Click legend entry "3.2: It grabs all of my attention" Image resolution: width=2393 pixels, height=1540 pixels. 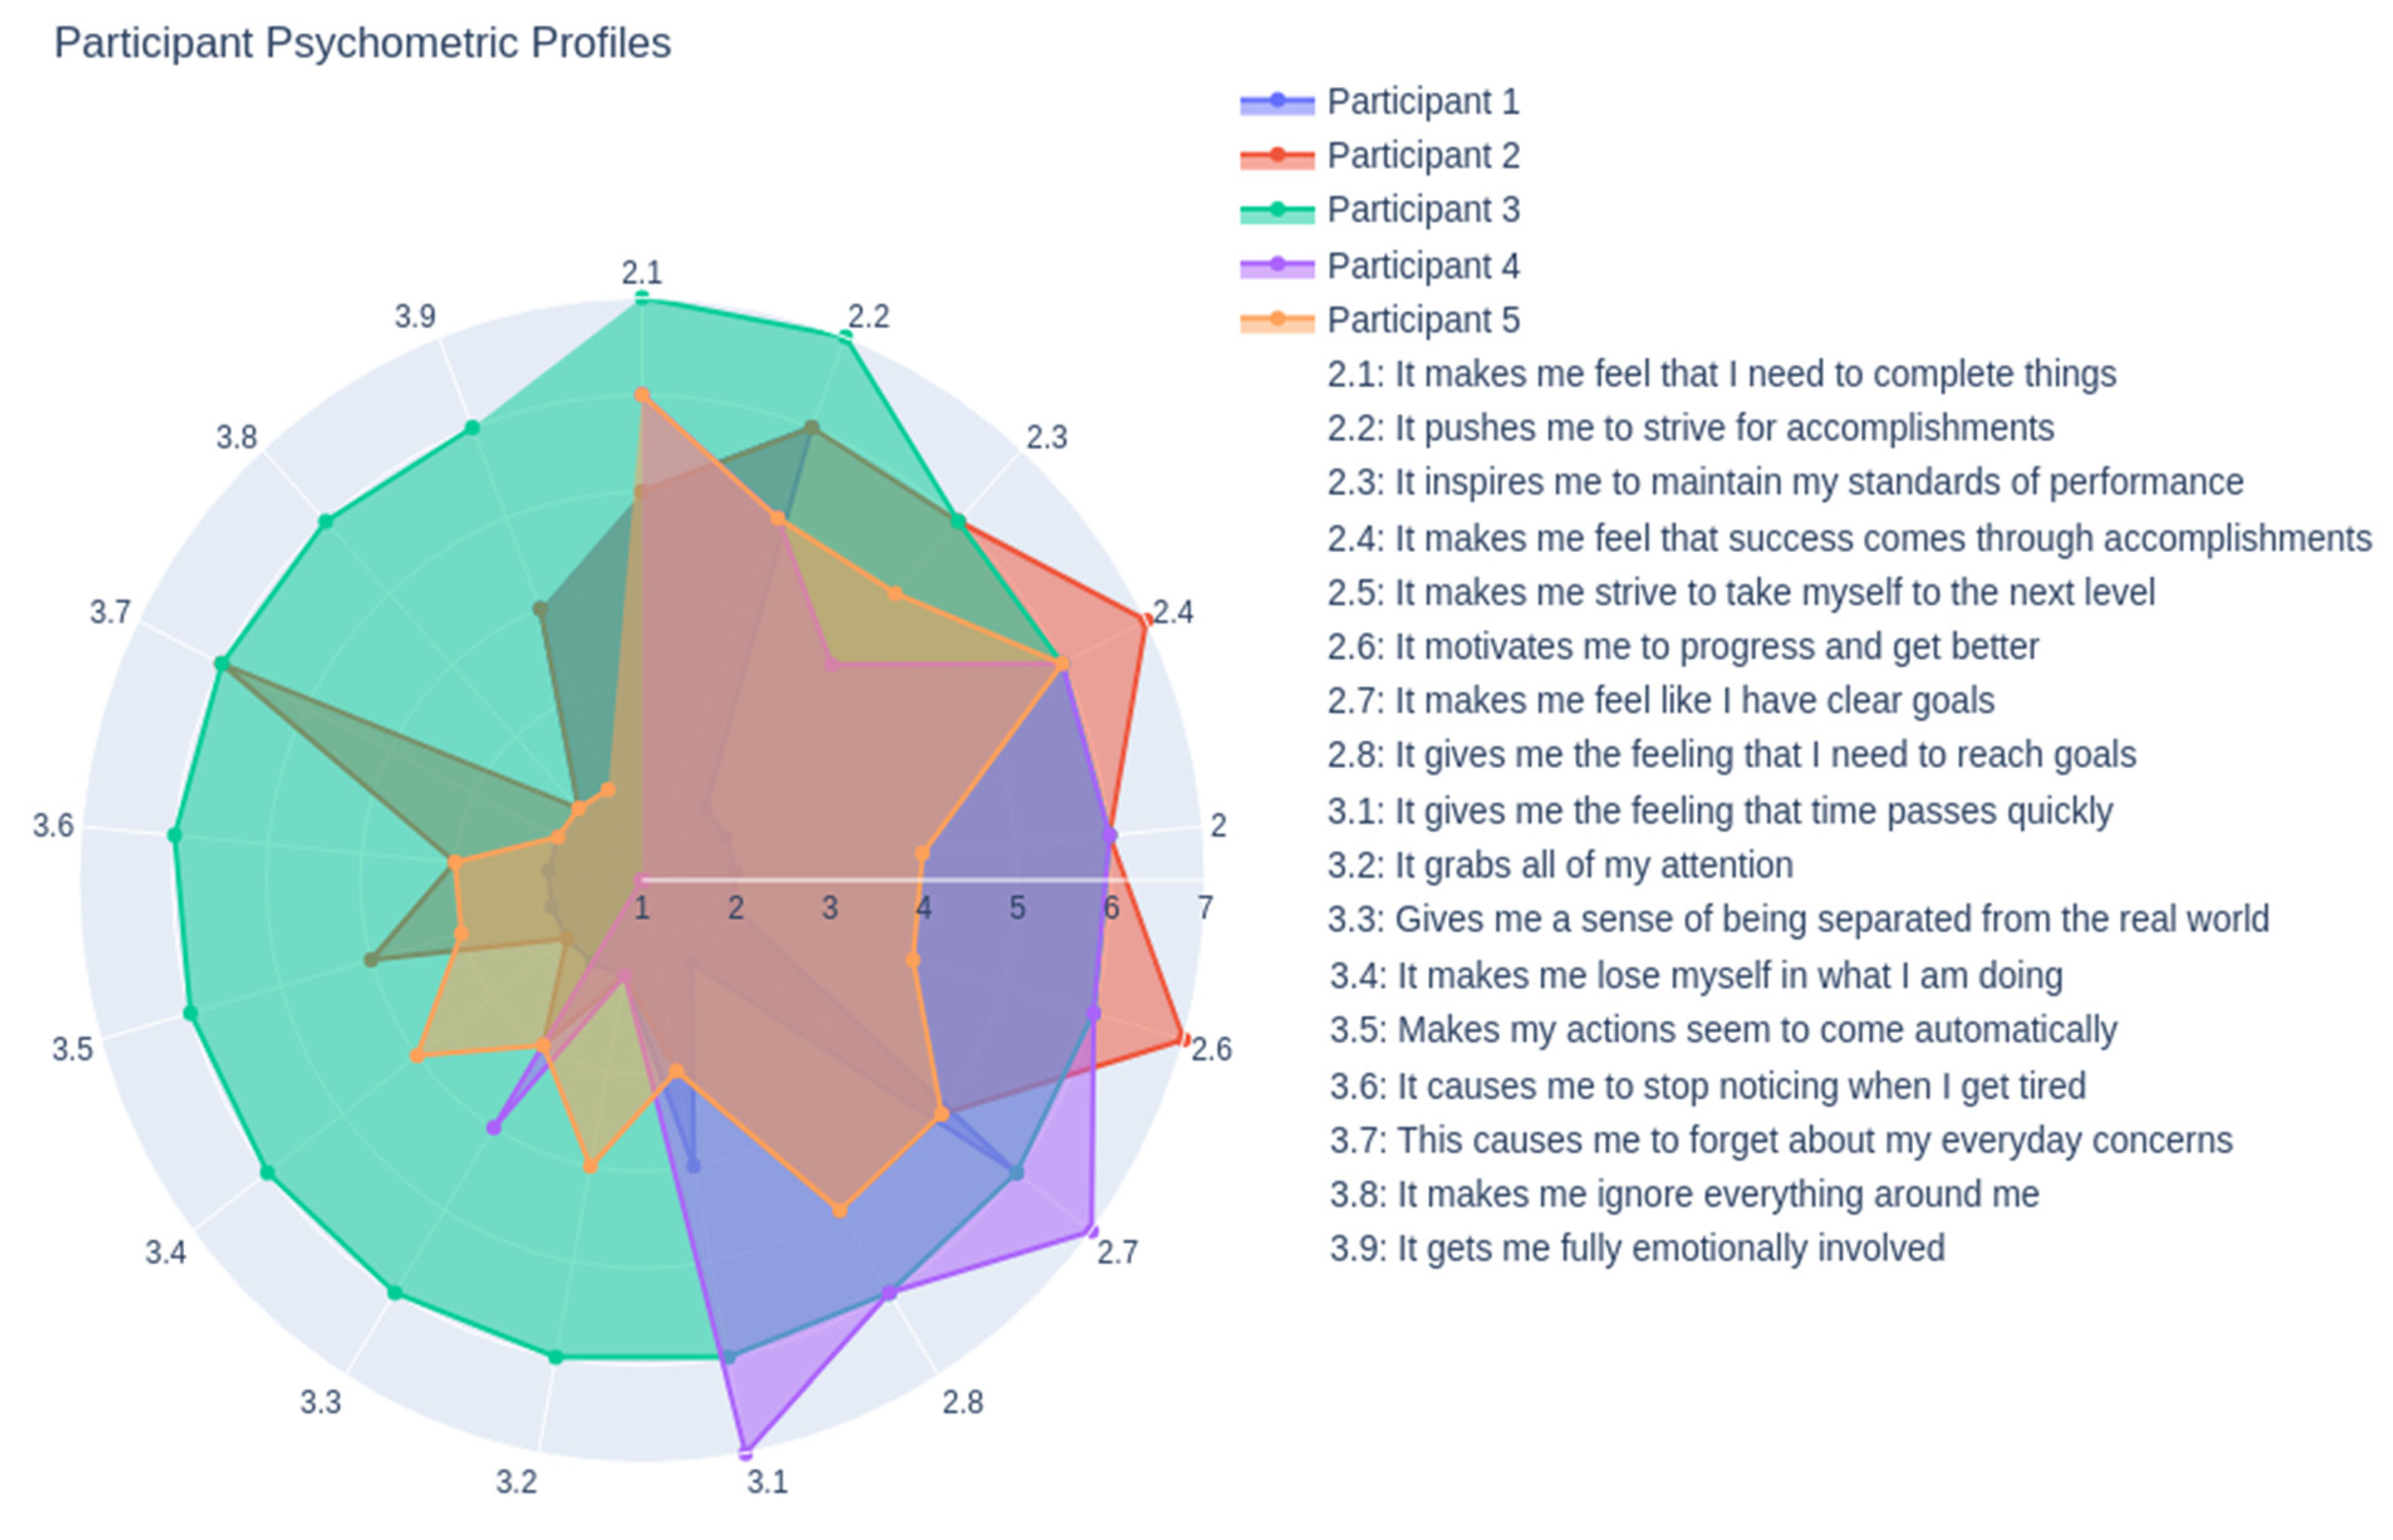point(1559,865)
